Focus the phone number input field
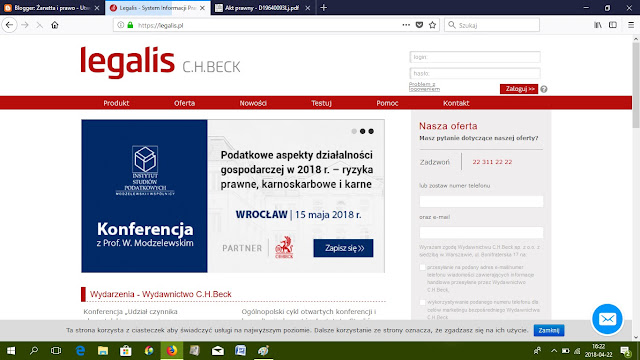Viewport: 640px width, 360px height. pyautogui.click(x=481, y=201)
